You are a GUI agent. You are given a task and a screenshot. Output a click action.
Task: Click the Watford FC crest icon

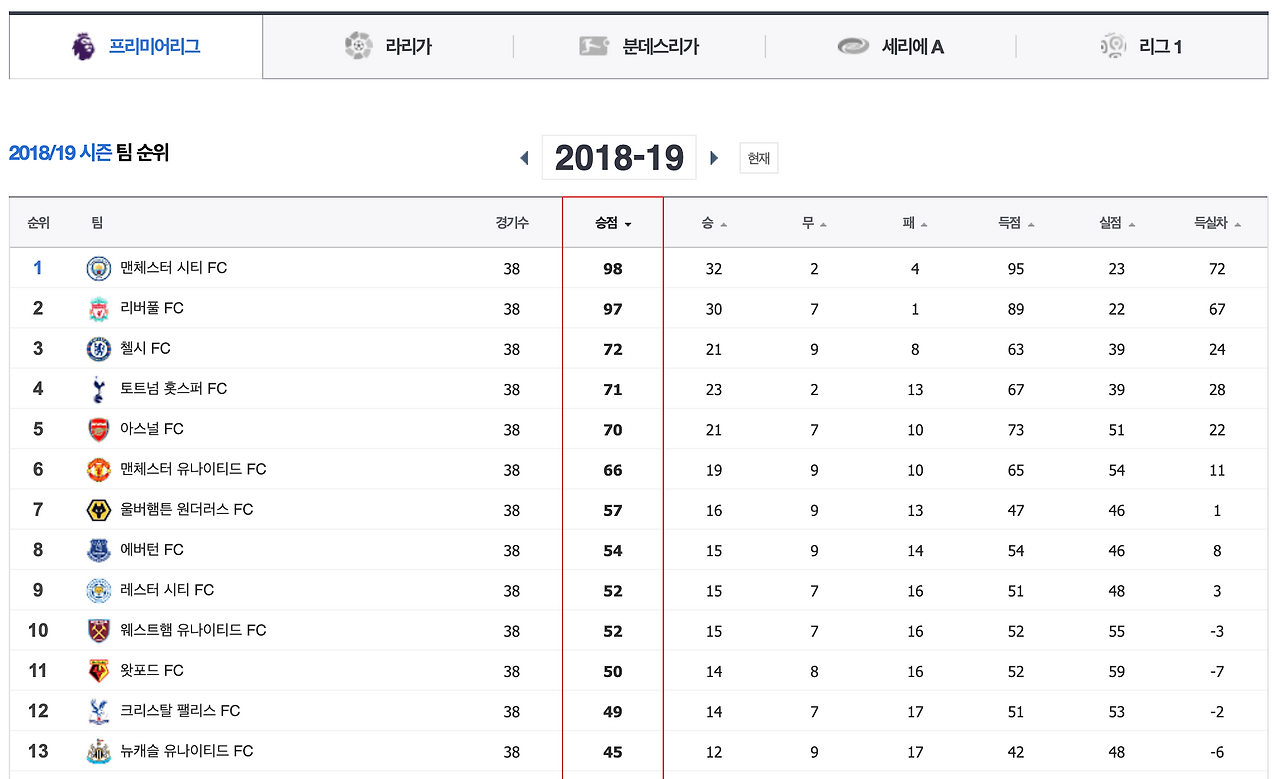coord(98,671)
